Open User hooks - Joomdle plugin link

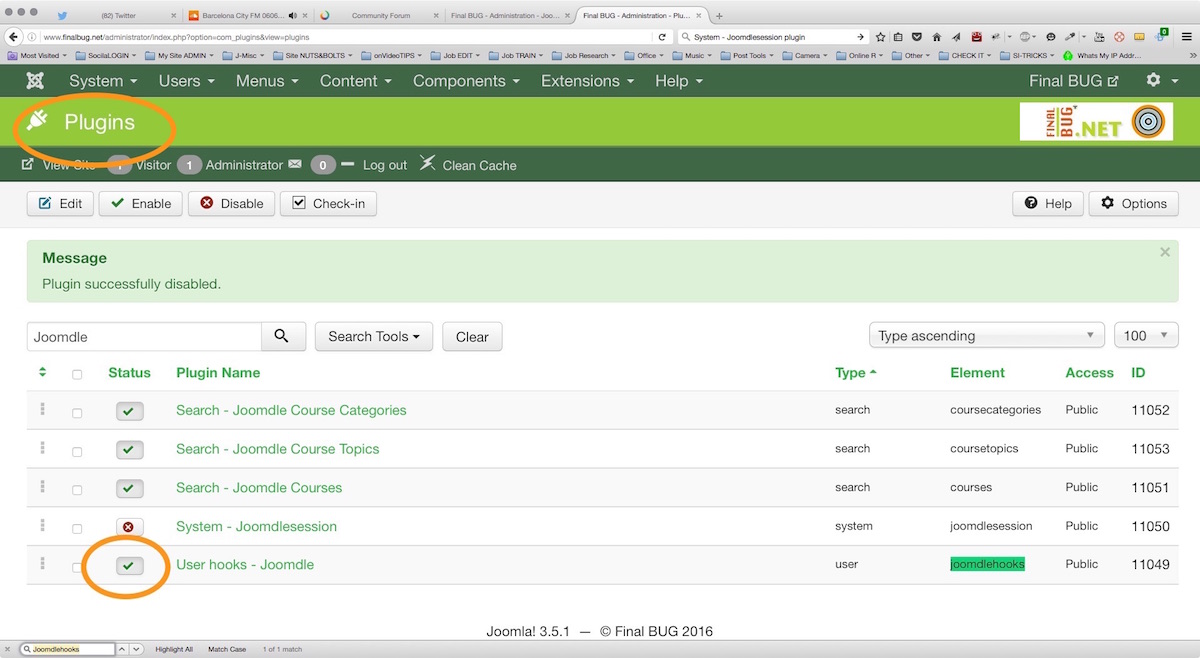pyautogui.click(x=245, y=565)
